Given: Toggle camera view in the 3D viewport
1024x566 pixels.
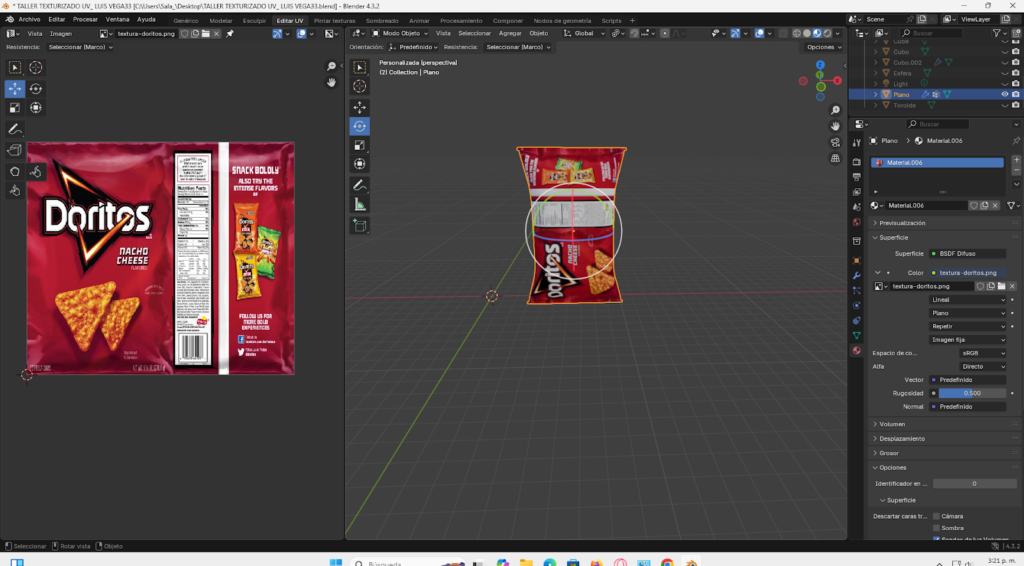Looking at the screenshot, I should [835, 142].
